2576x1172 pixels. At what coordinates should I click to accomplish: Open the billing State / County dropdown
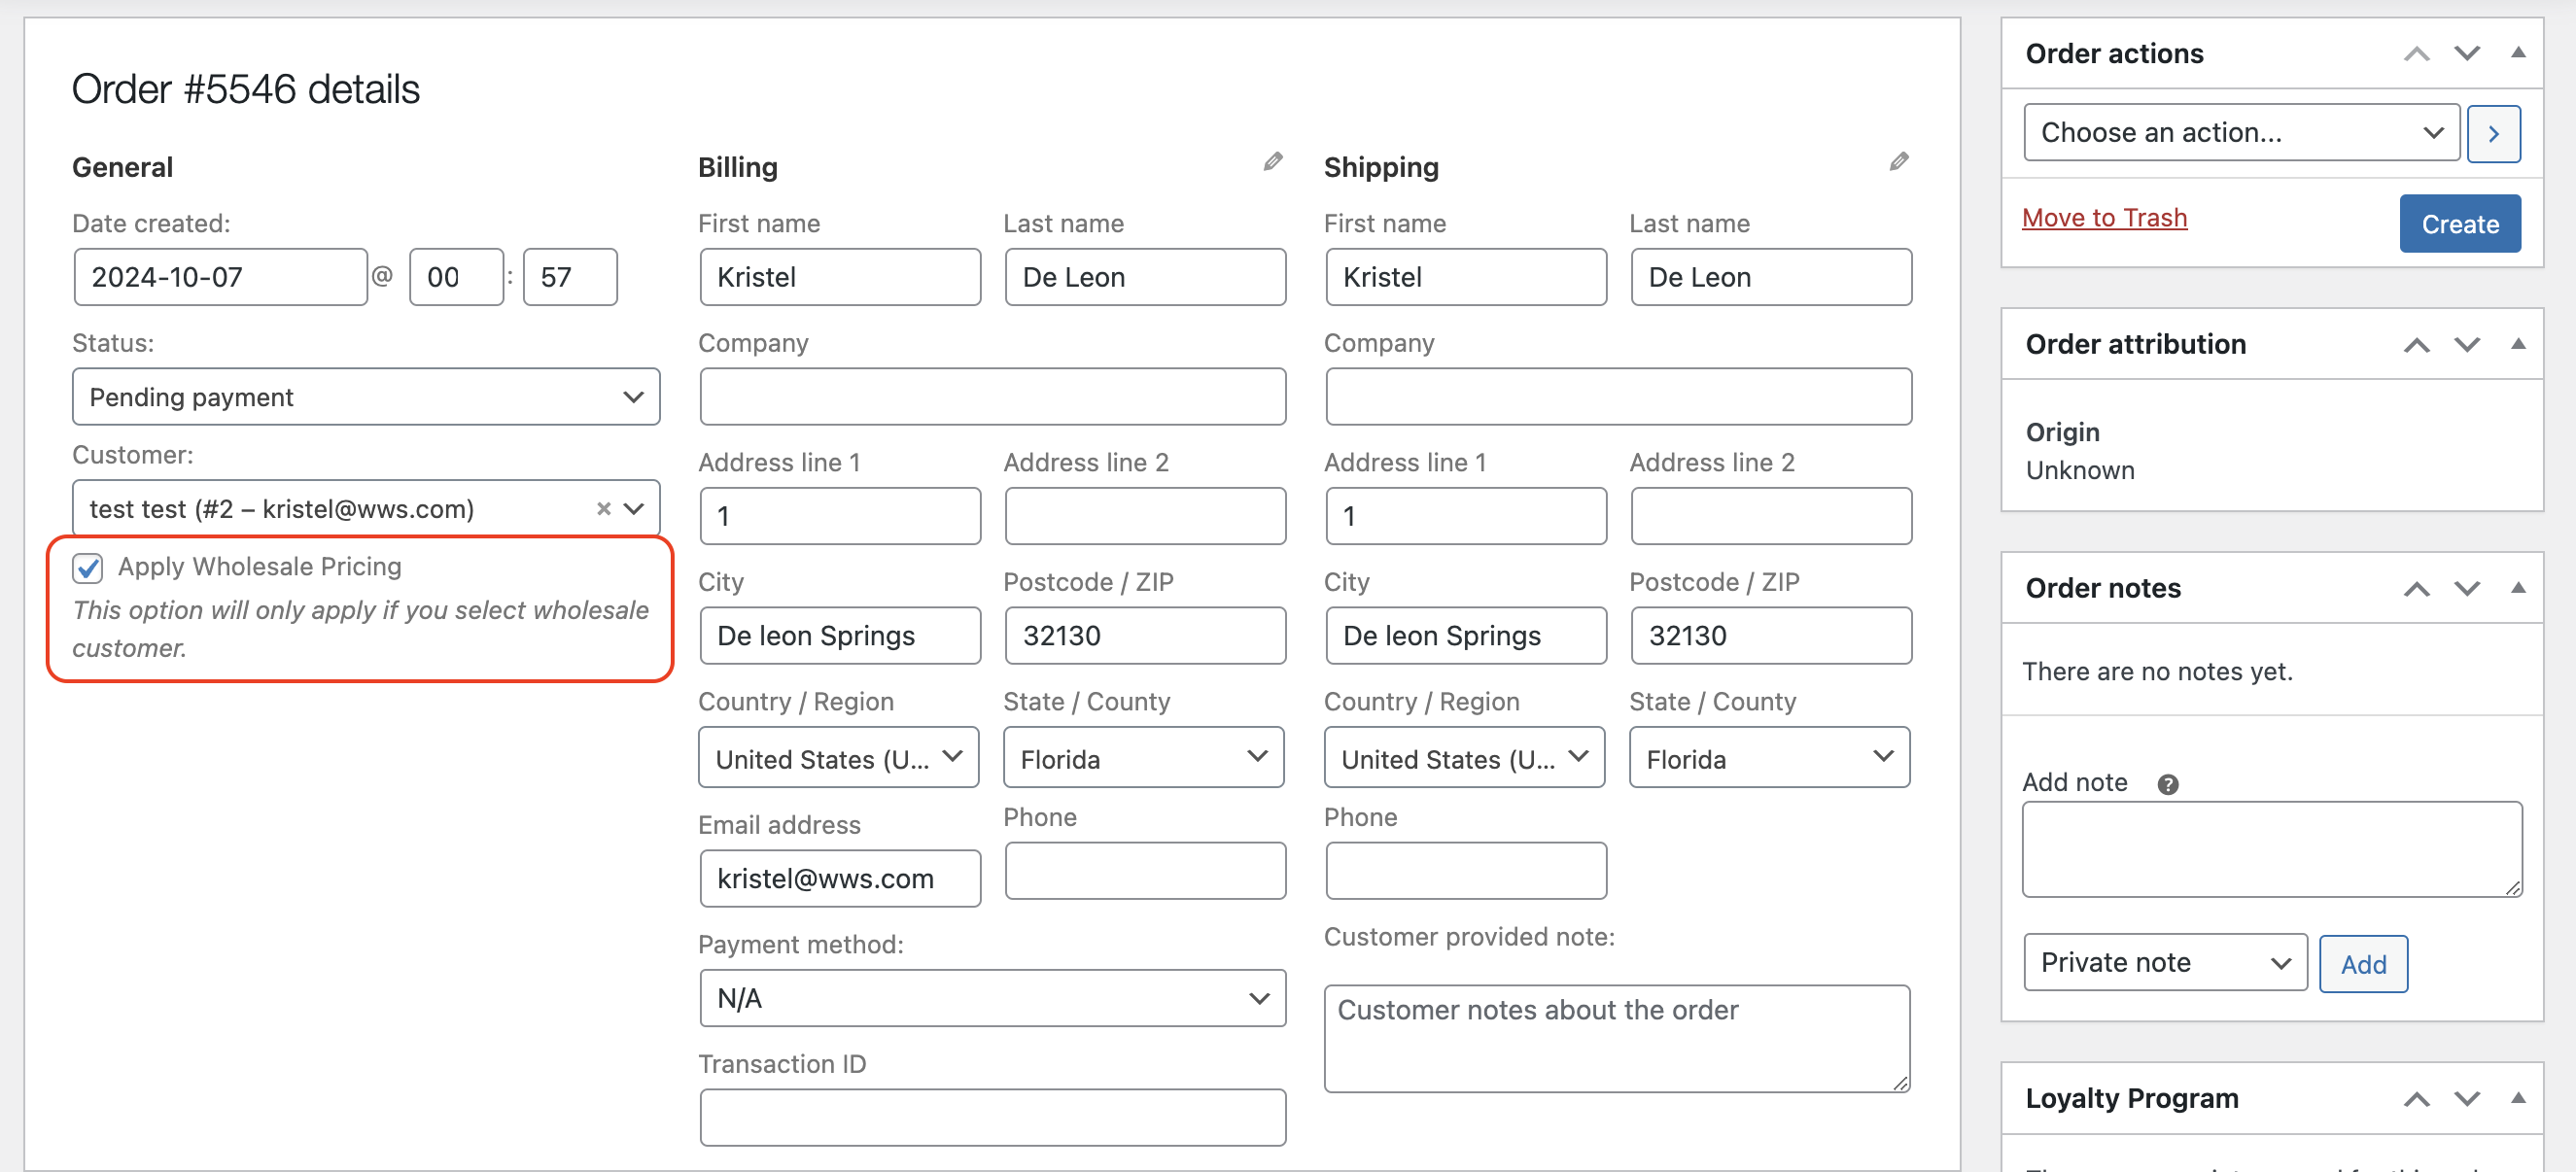(x=1143, y=757)
